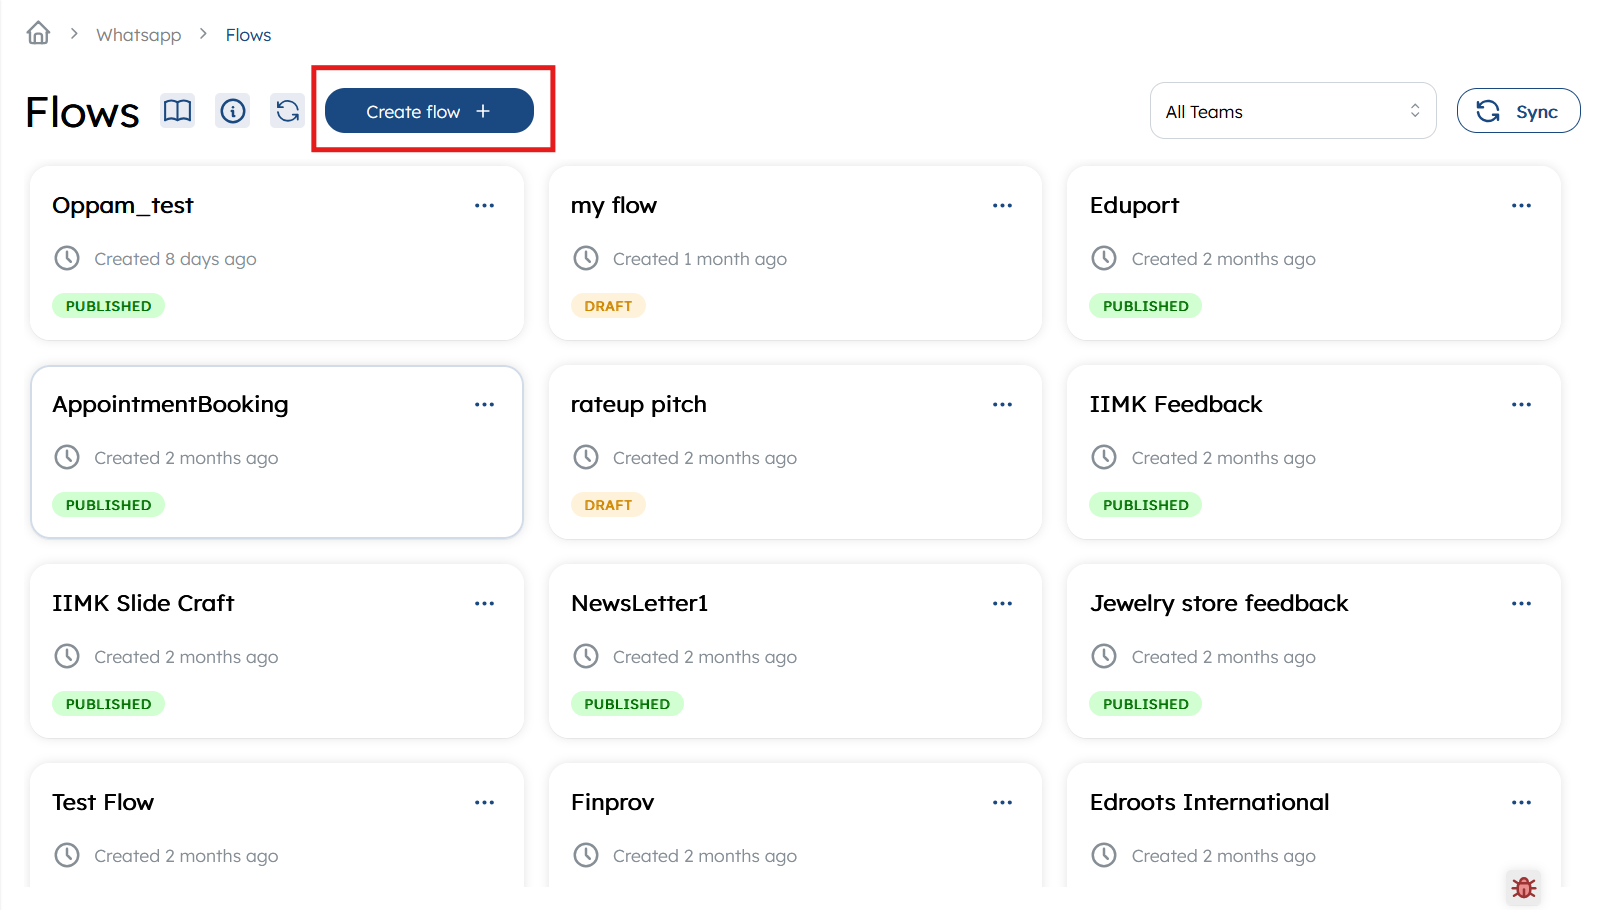Screen dimensions: 1605x910
Task: Click the Create flow button
Action: coord(429,111)
